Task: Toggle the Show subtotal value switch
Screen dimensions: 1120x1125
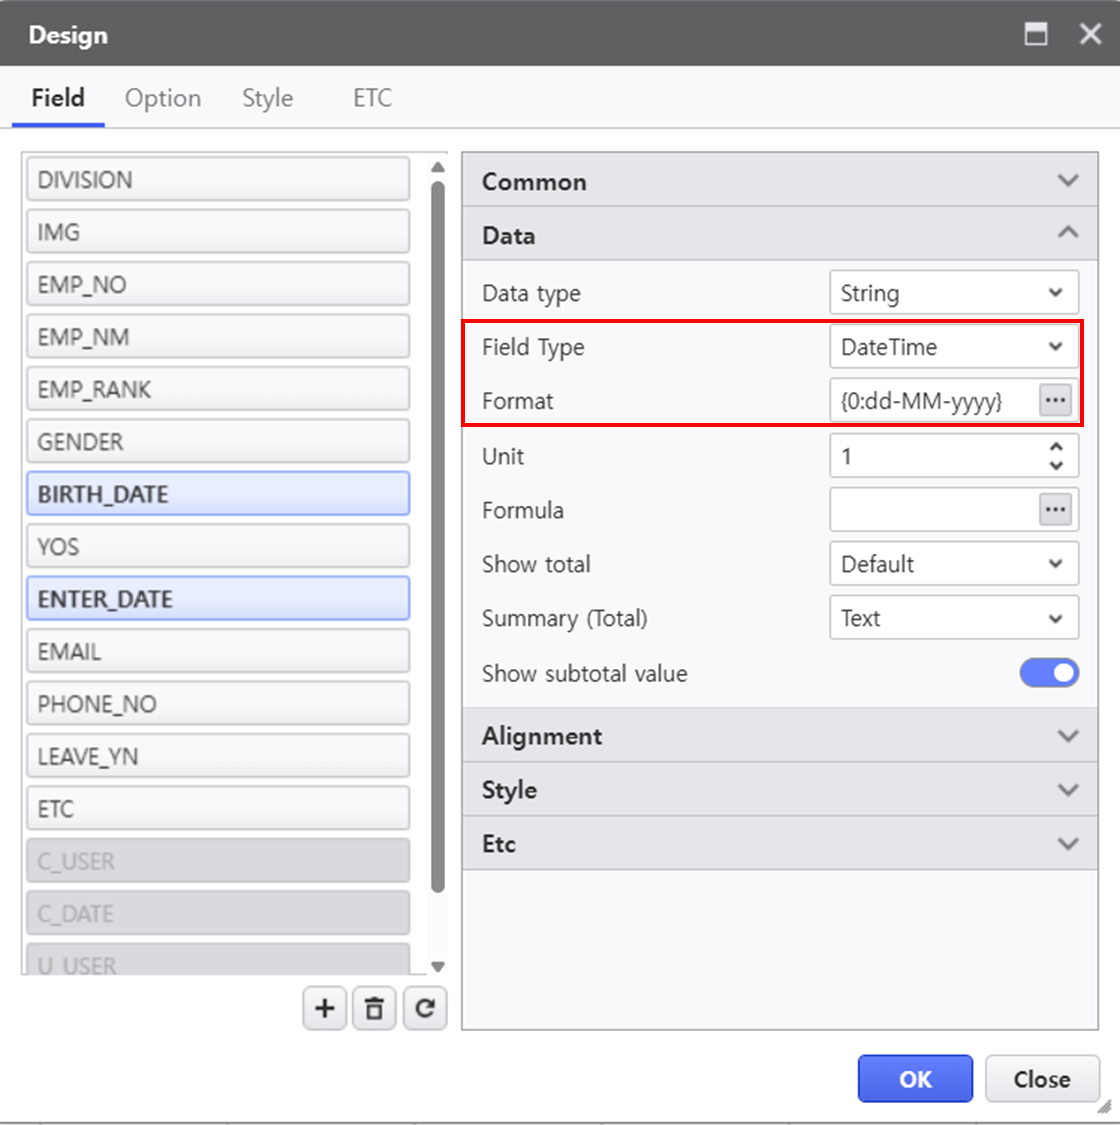Action: [x=1049, y=673]
